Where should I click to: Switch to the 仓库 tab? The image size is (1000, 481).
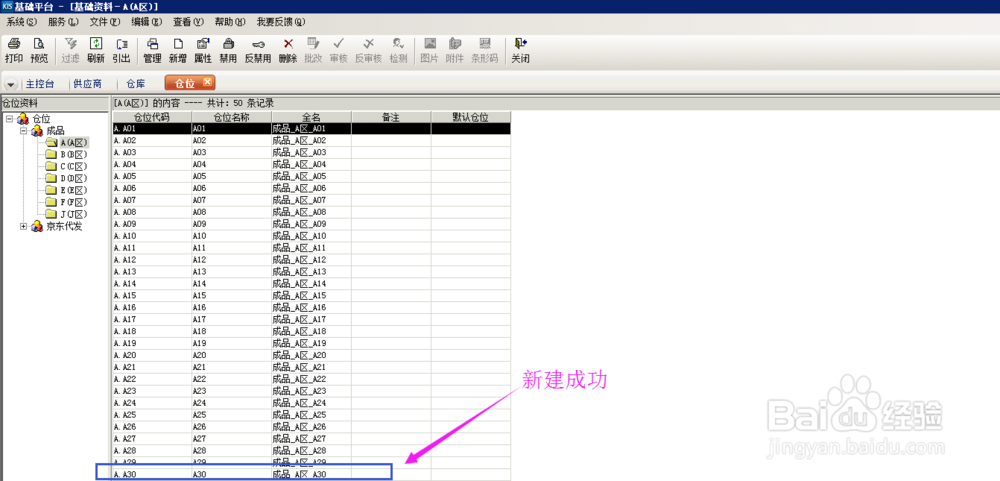(135, 84)
